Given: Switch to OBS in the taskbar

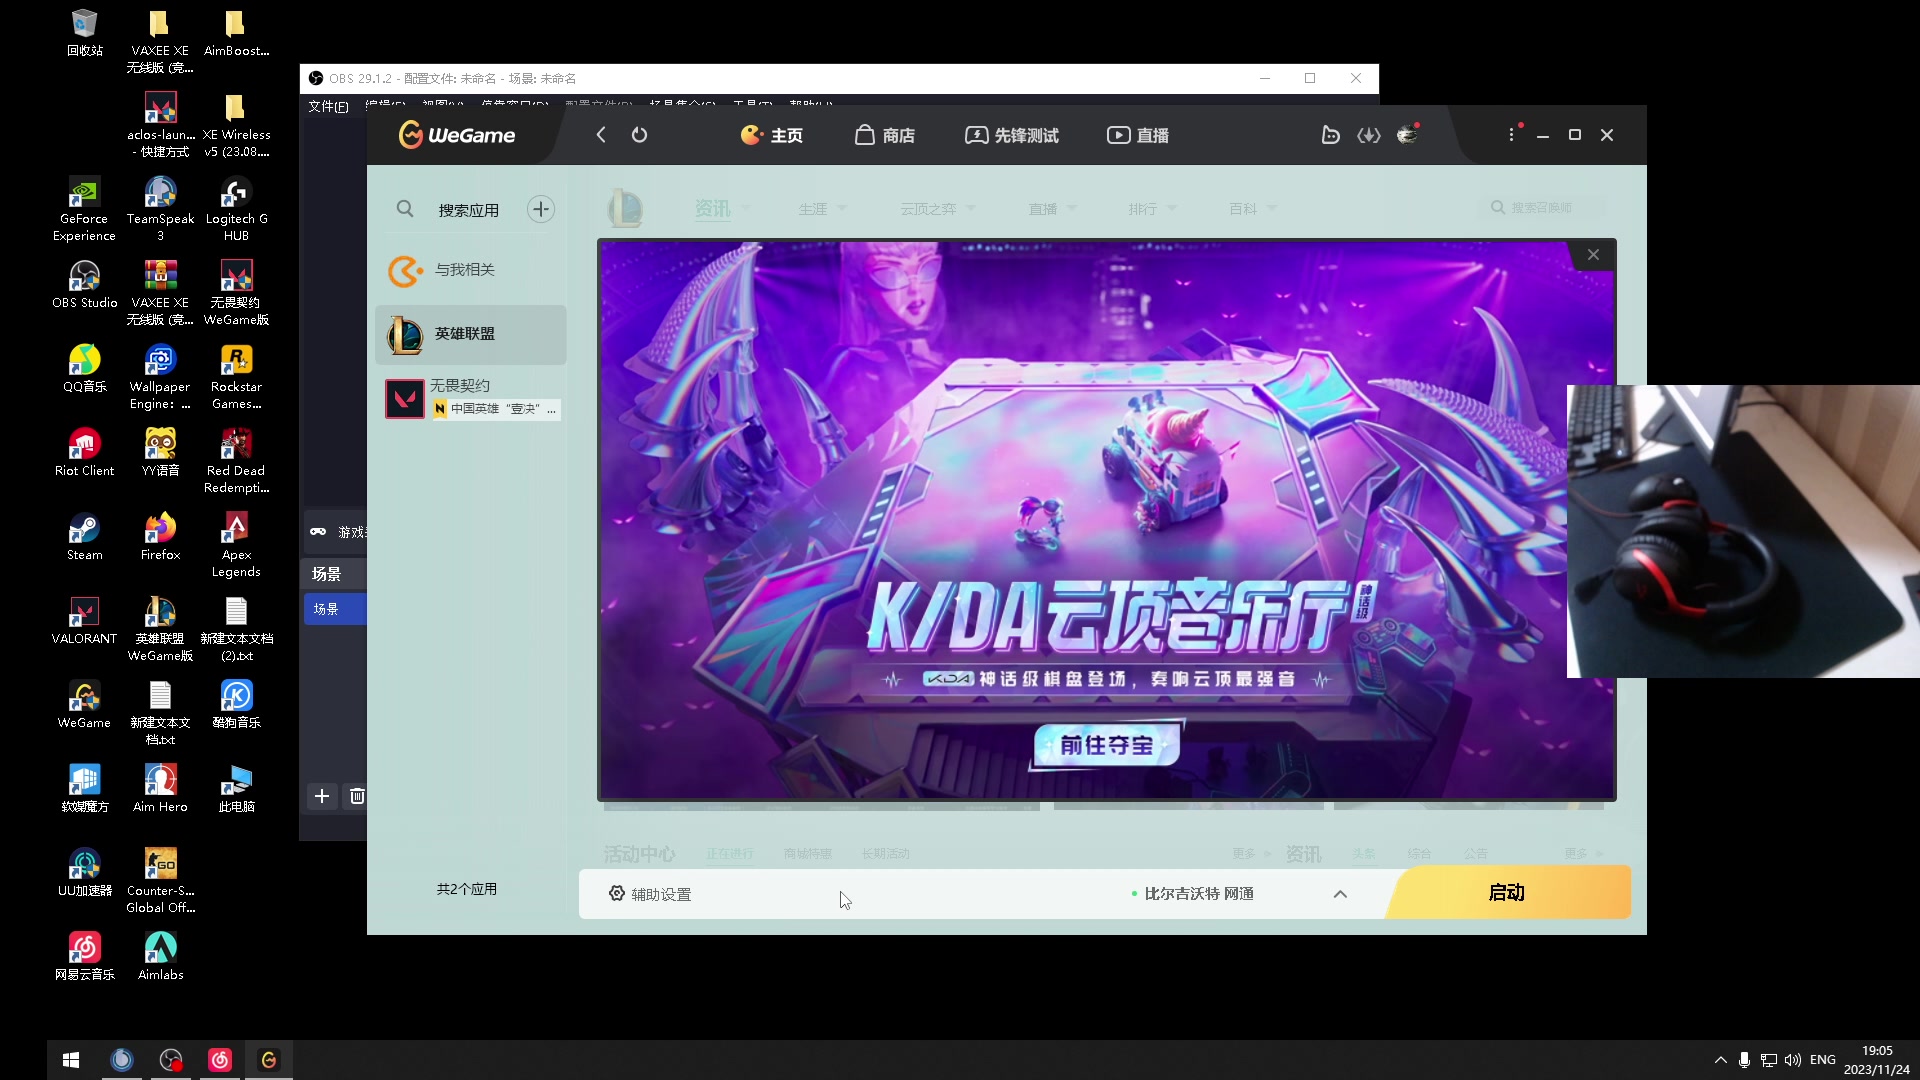Looking at the screenshot, I should point(171,1060).
